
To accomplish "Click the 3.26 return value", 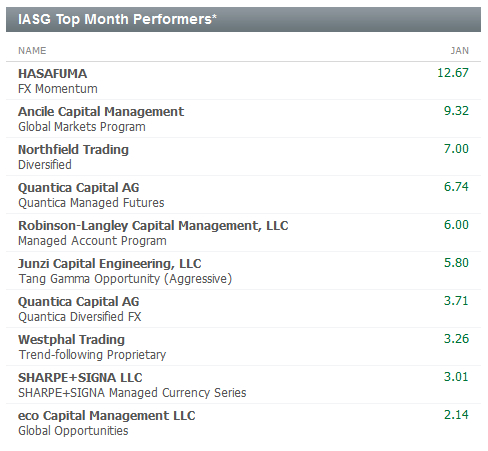I will (x=456, y=339).
